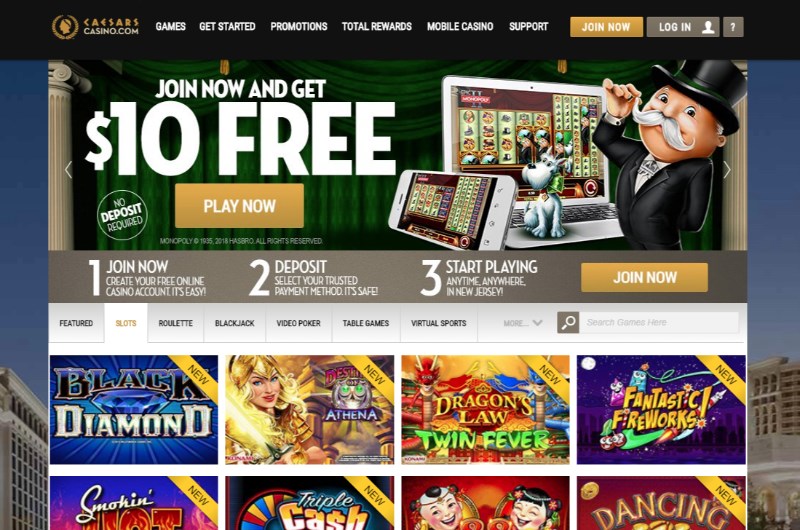Click the Play Now banner button
Viewport: 800px width, 530px height.
(239, 206)
